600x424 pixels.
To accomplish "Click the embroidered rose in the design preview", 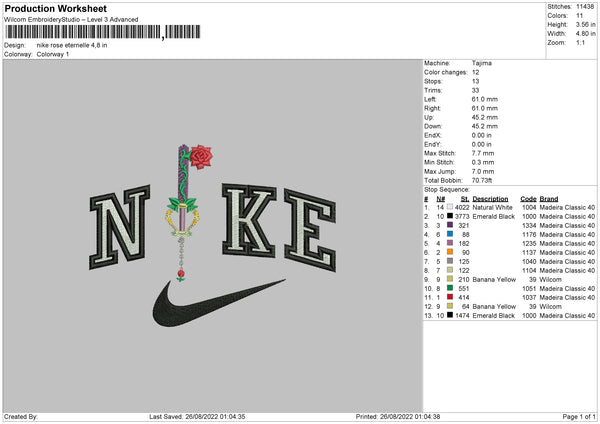I will click(x=201, y=157).
